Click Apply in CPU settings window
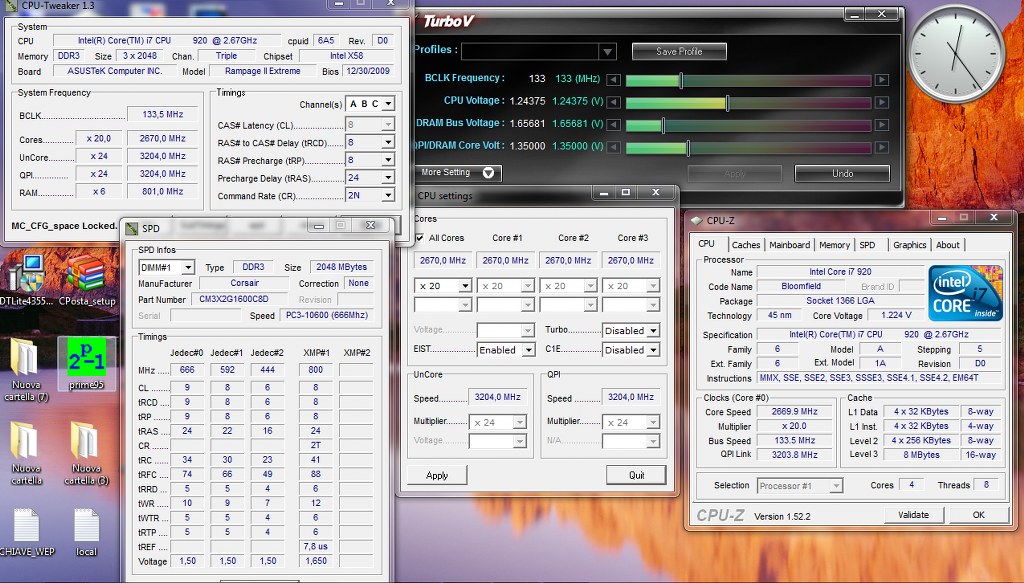Viewport: 1024px width, 583px height. pyautogui.click(x=437, y=475)
